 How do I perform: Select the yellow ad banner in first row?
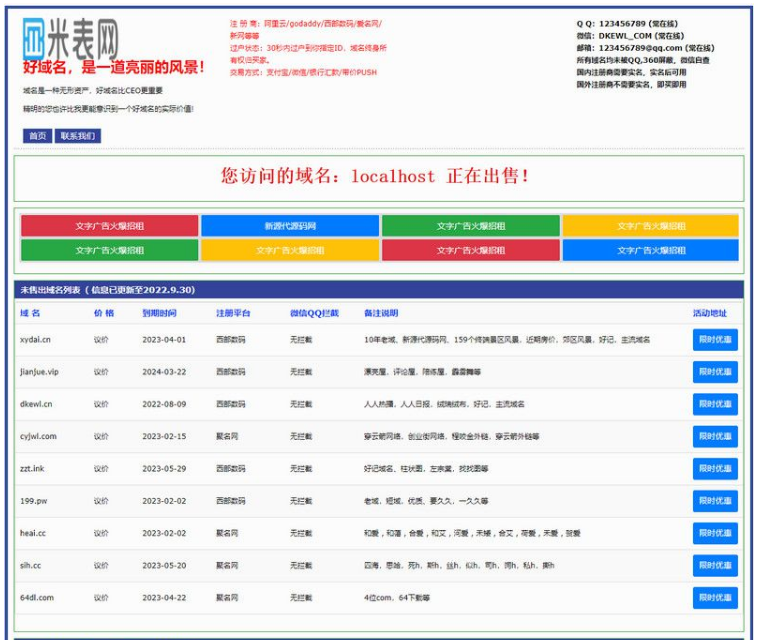pos(651,226)
